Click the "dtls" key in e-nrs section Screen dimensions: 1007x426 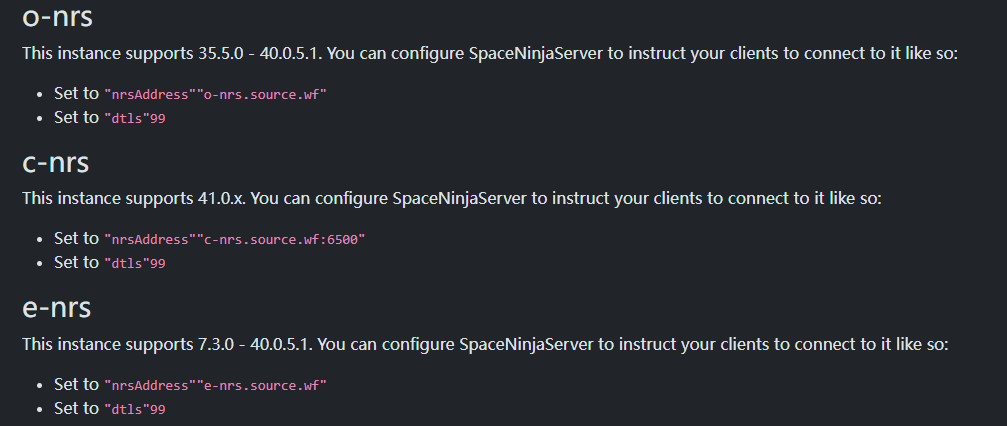click(126, 409)
